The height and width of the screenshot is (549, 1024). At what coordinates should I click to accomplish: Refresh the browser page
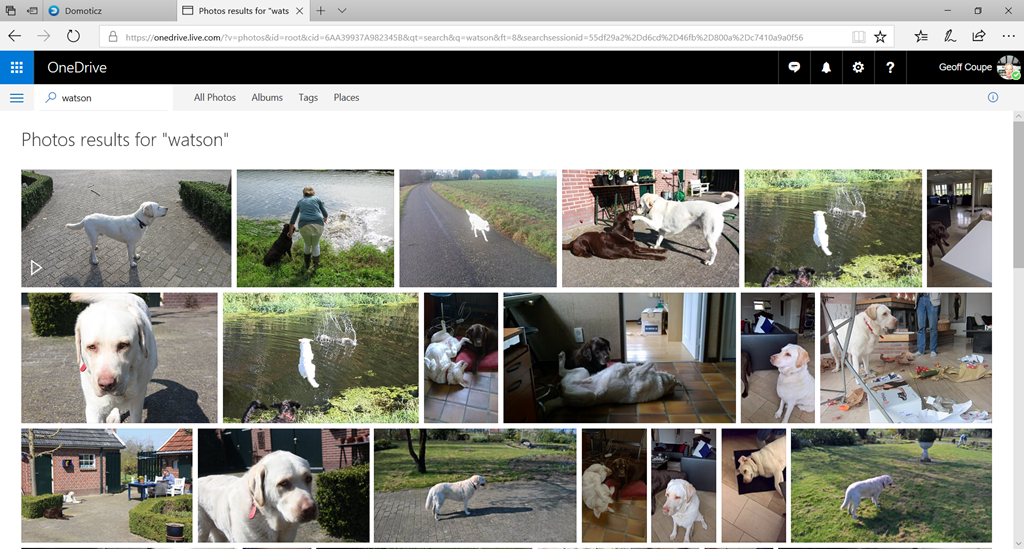click(x=73, y=36)
